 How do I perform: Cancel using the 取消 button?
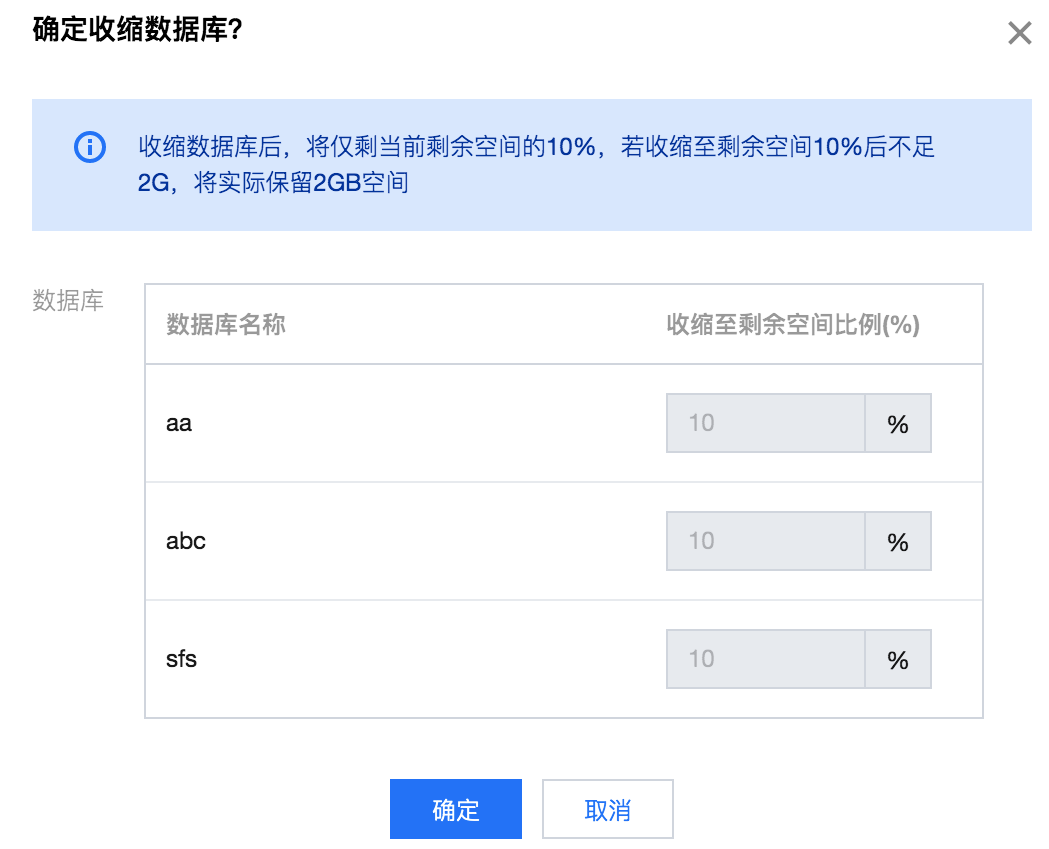[x=607, y=809]
